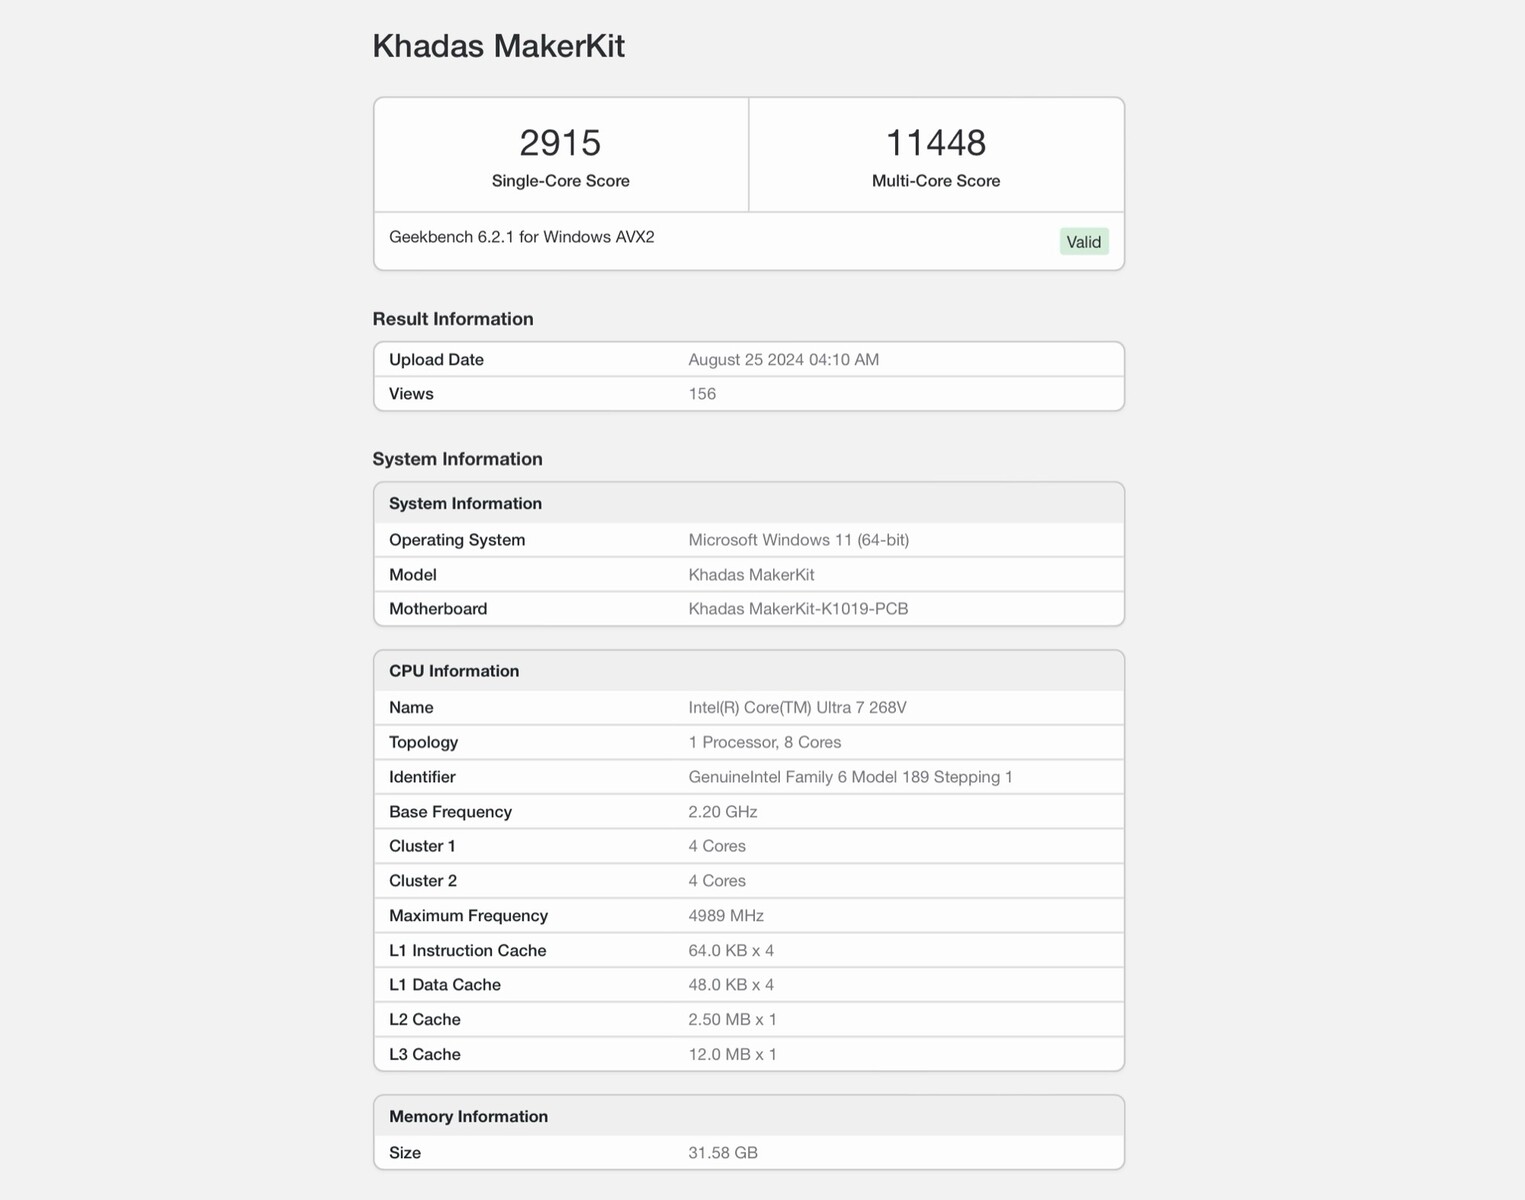
Task: Click the Result Information heading
Action: coord(453,319)
